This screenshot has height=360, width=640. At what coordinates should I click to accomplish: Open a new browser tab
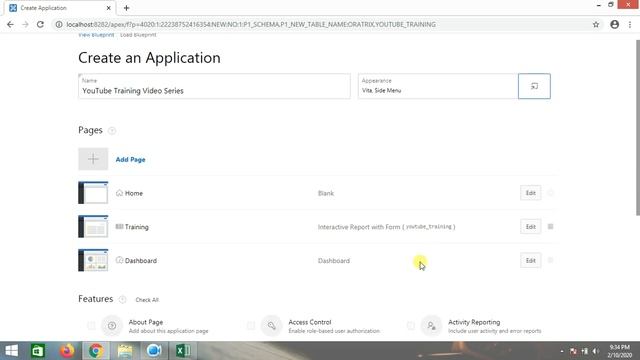[x=126, y=8]
